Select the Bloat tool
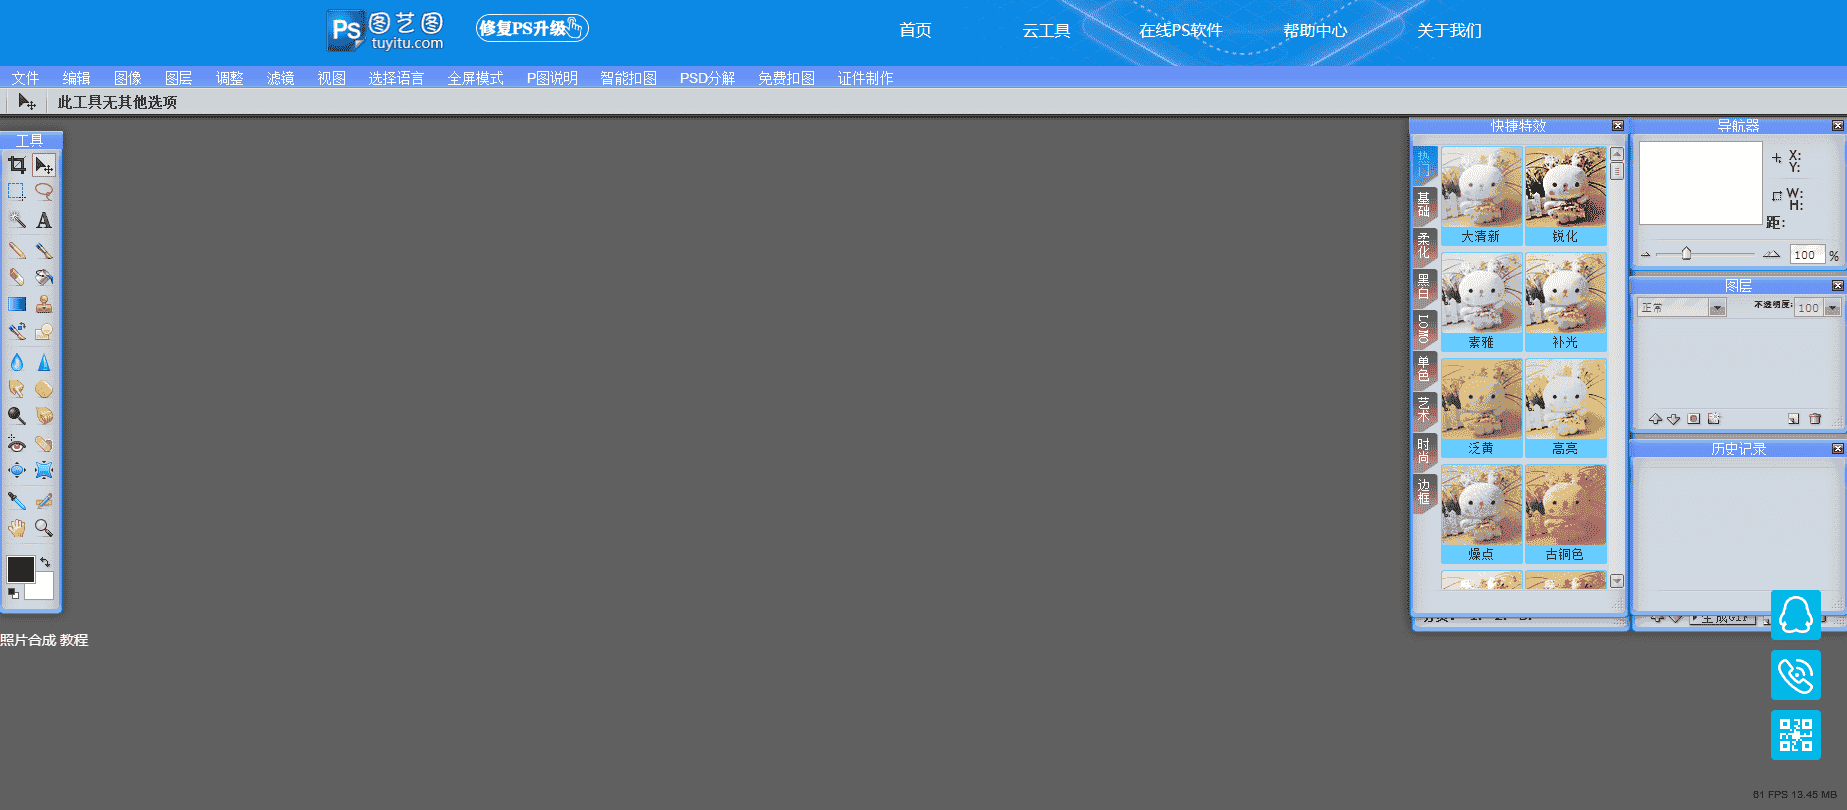Screen dimensions: 1847x810 (x=17, y=470)
